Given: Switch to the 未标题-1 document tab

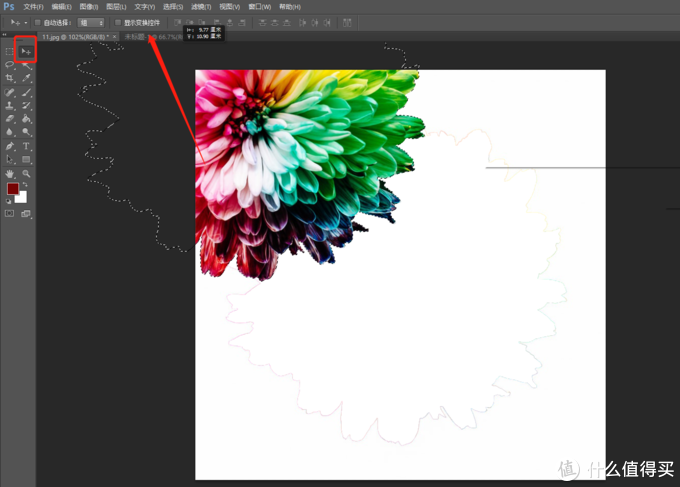Looking at the screenshot, I should (x=153, y=37).
